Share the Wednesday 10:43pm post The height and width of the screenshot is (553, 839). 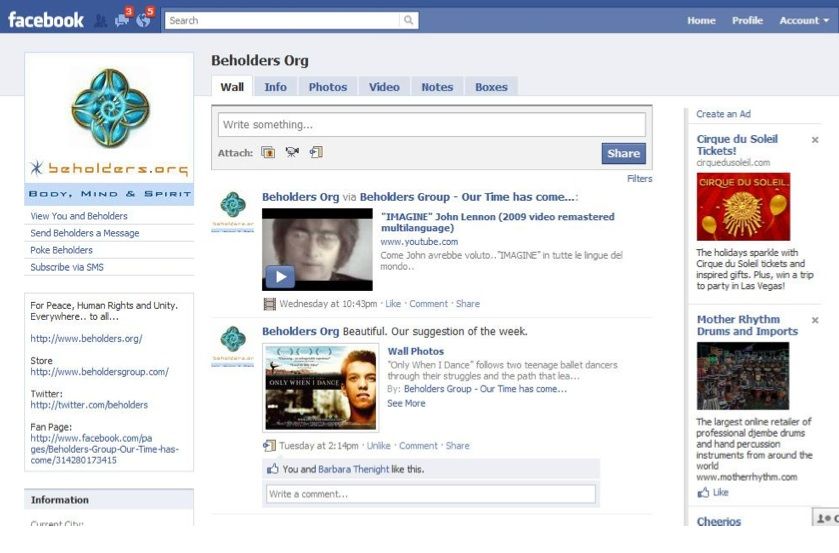(468, 304)
